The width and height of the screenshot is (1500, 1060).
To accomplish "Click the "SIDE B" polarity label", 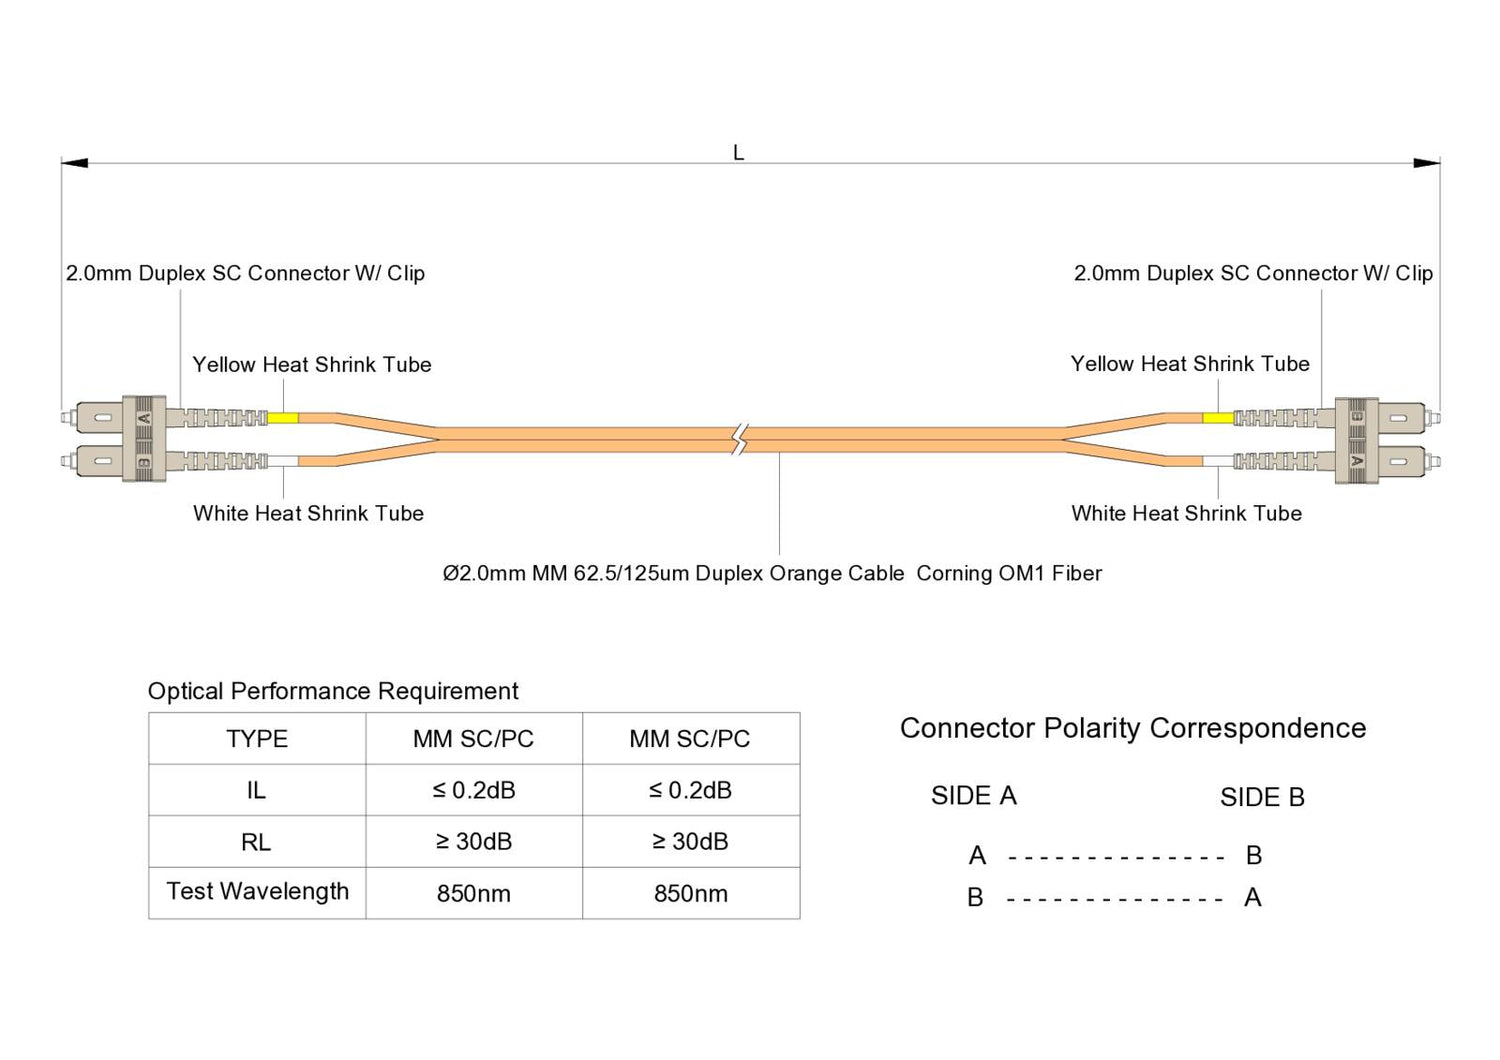I will pos(1262,797).
